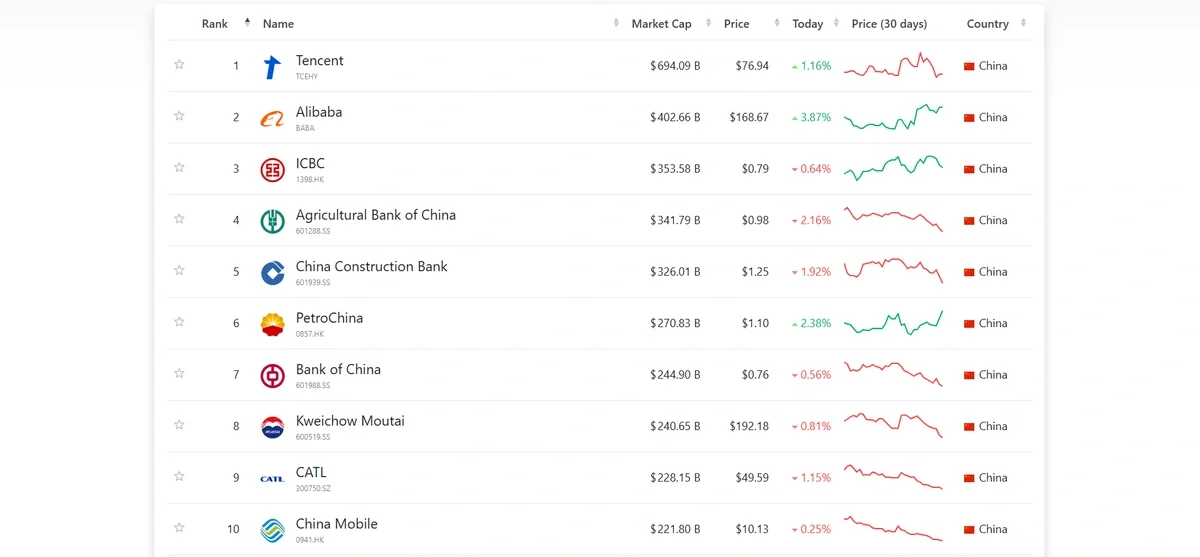This screenshot has height=557, width=1200.
Task: Click the Tencent company logo icon
Action: (272, 67)
